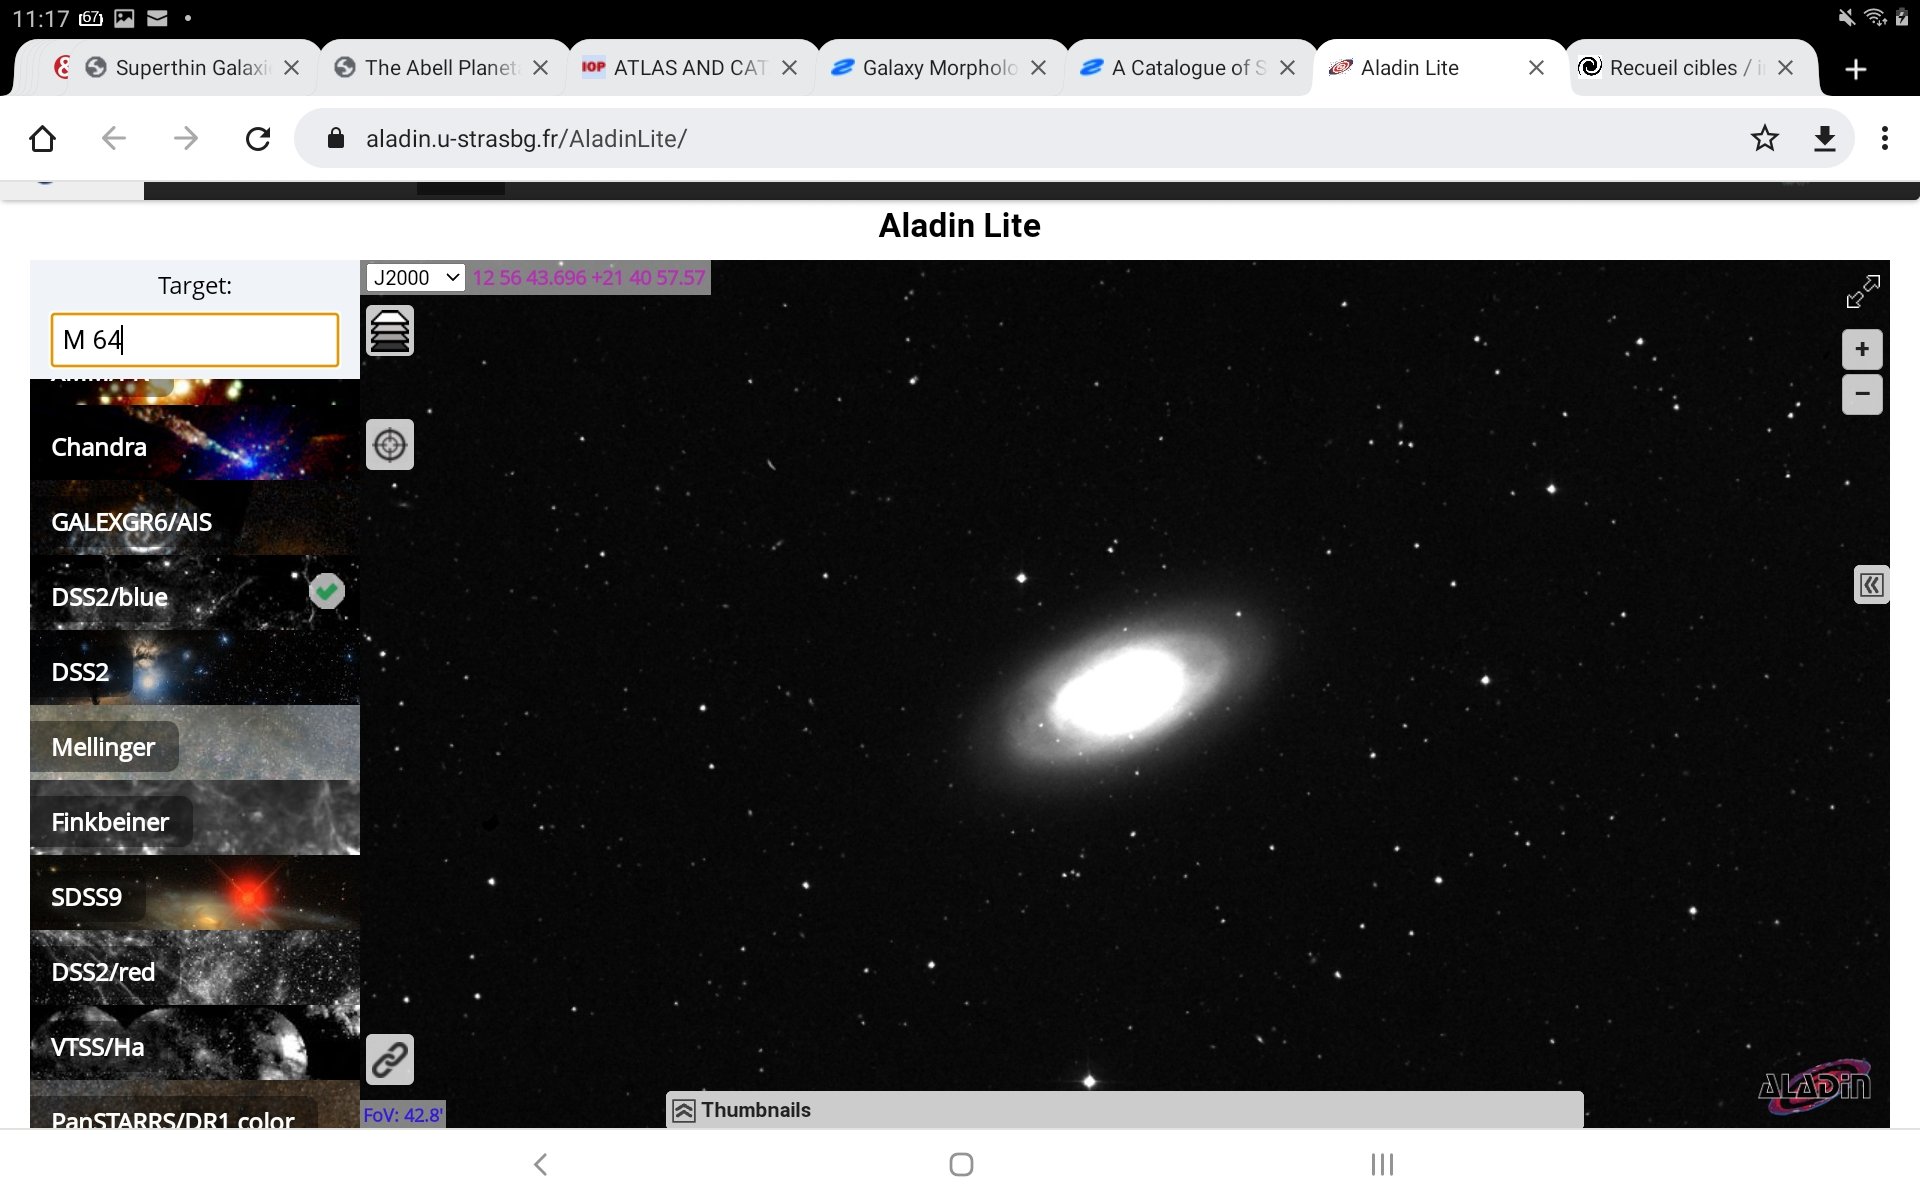Click the address bar URL

pyautogui.click(x=526, y=139)
